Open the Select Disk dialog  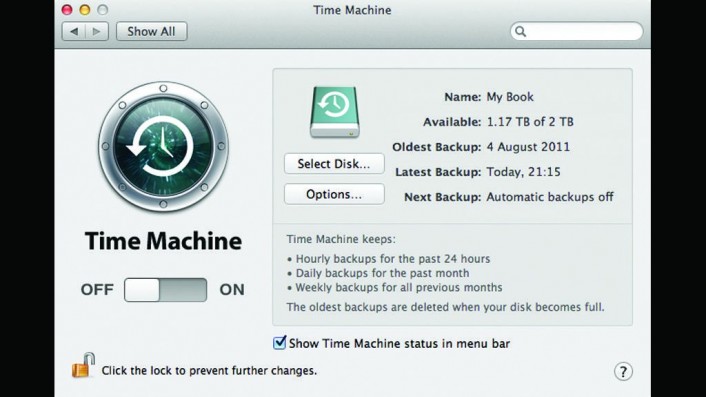click(x=334, y=164)
